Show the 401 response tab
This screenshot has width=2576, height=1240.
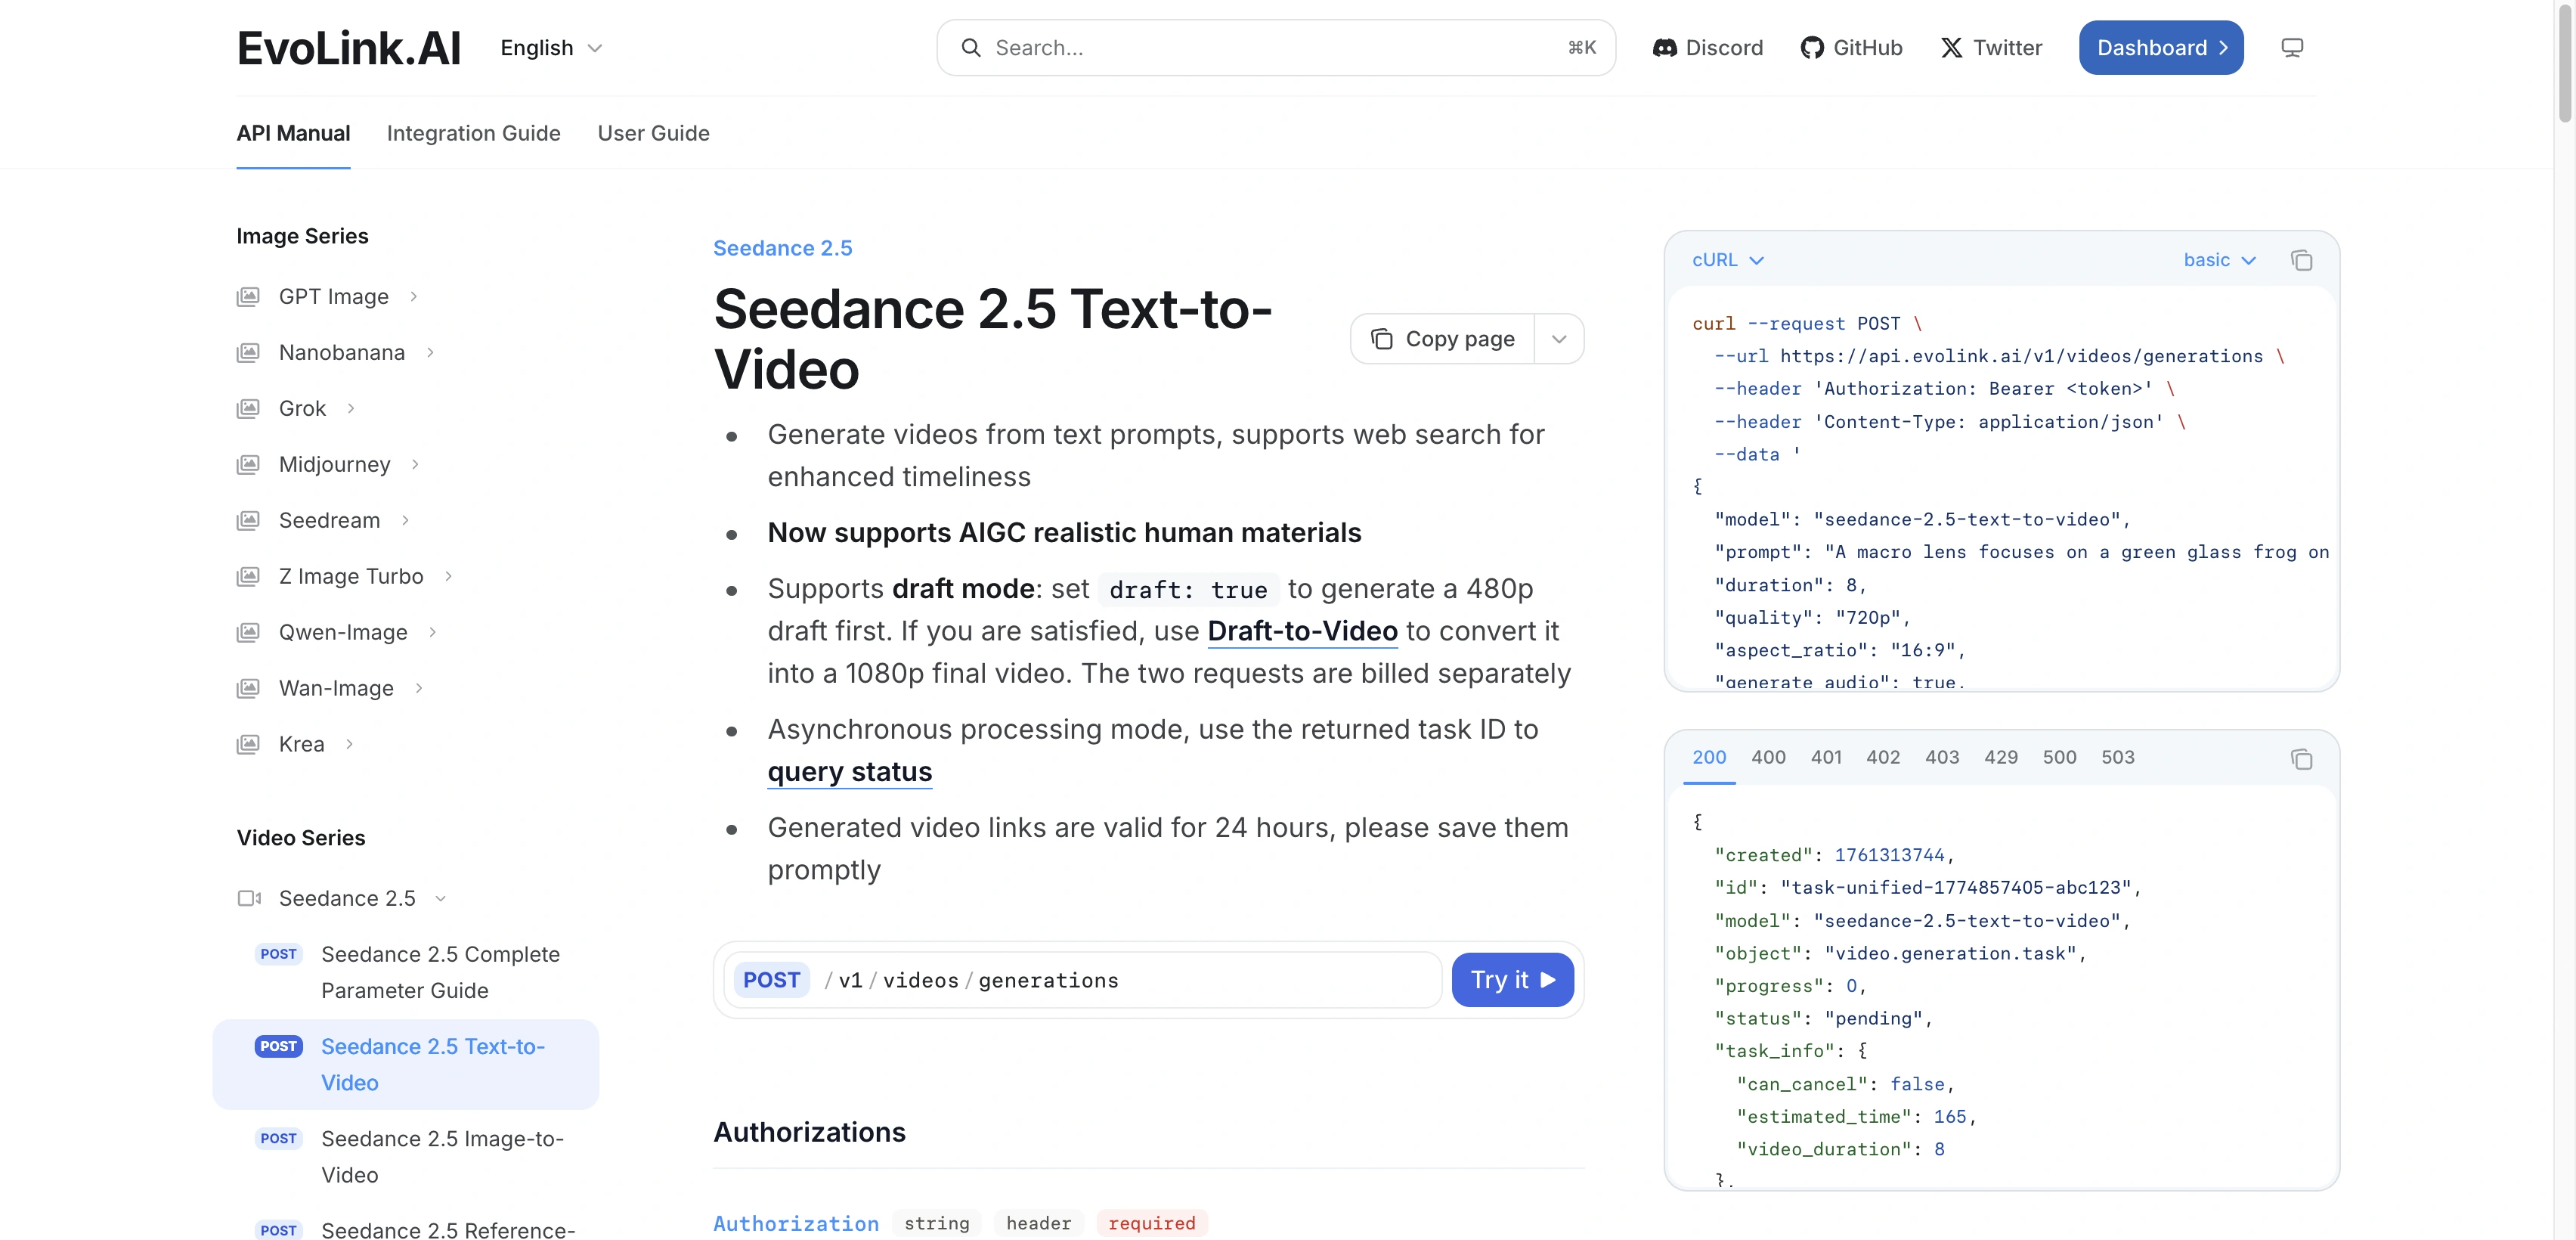click(x=1826, y=757)
